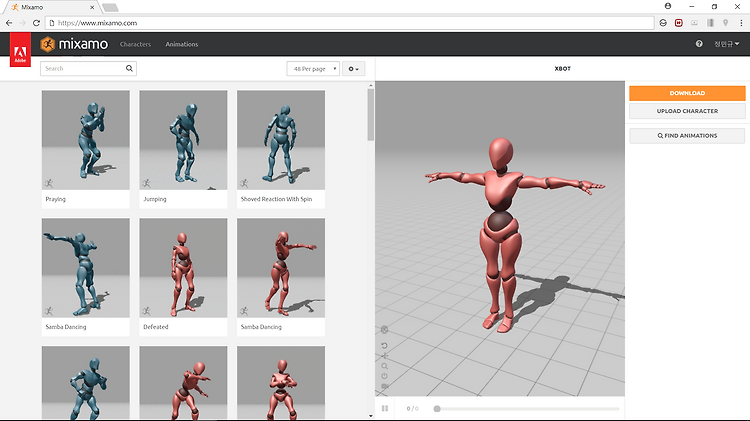Select the Shoved Reaction With Spin thumbnail
Viewport: 750px width, 421px height.
[x=281, y=140]
